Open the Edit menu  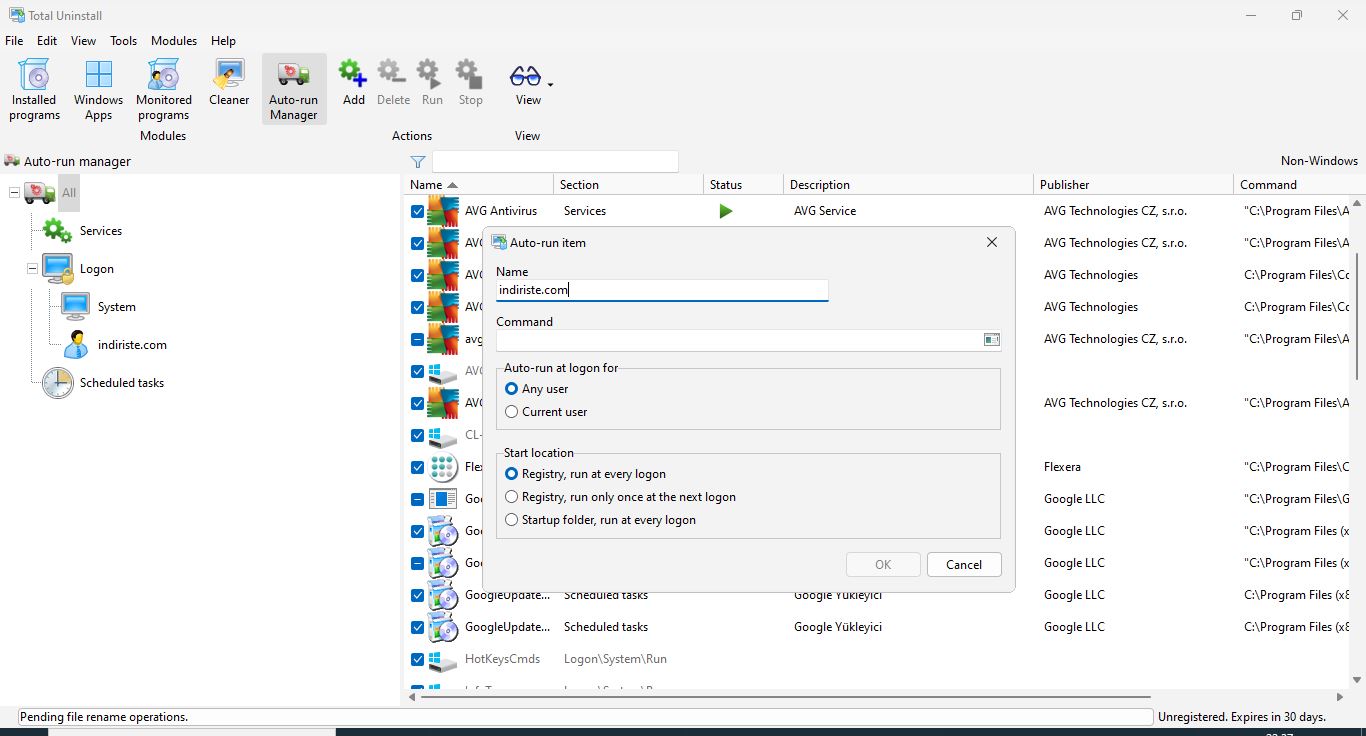[x=47, y=41]
